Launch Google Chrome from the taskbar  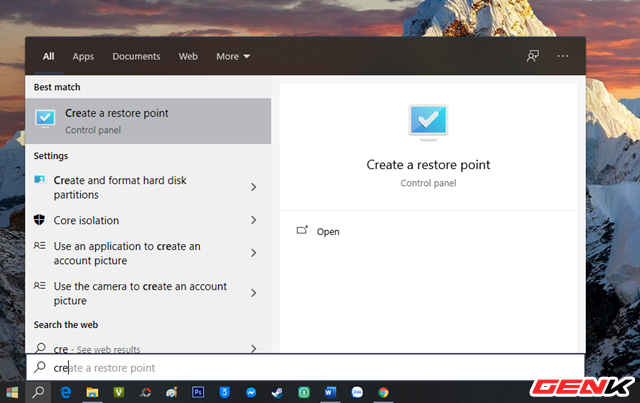pyautogui.click(x=383, y=392)
